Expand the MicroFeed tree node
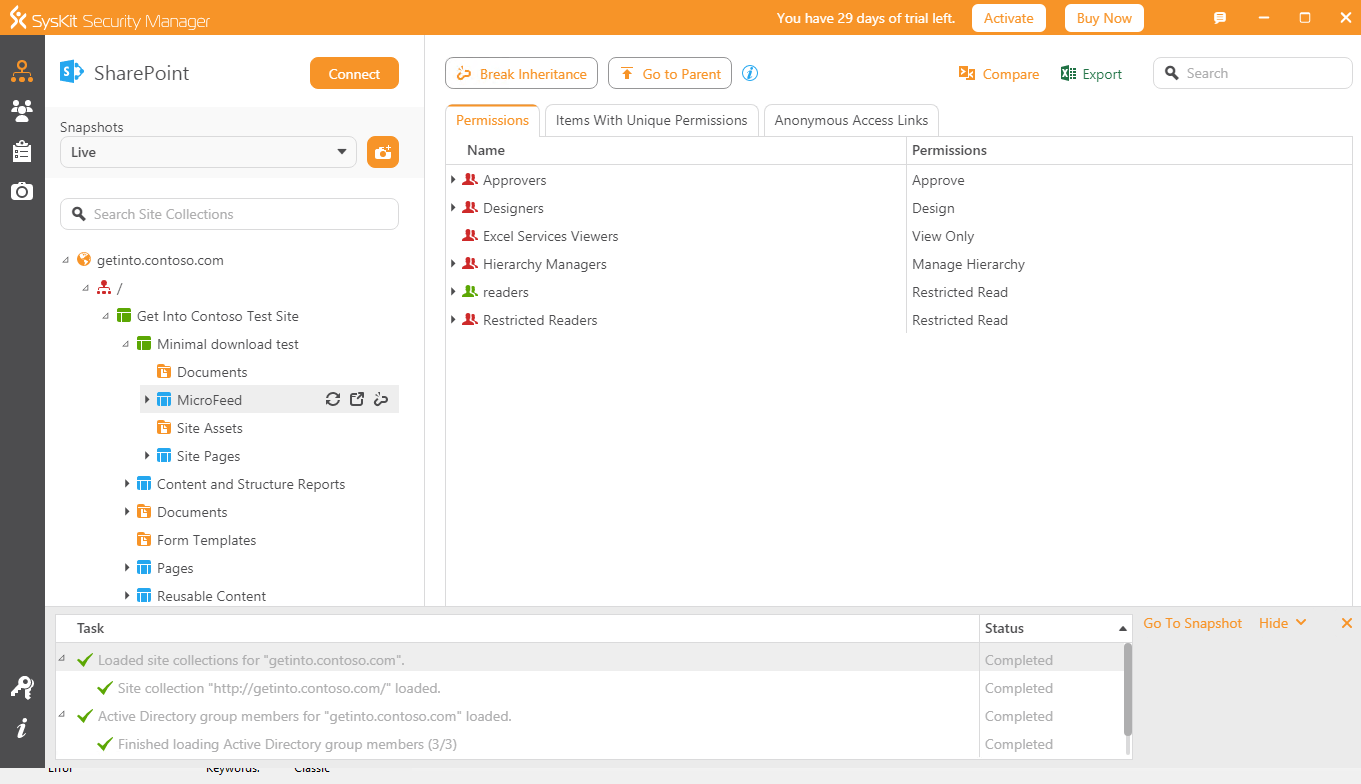1361x784 pixels. click(x=147, y=400)
